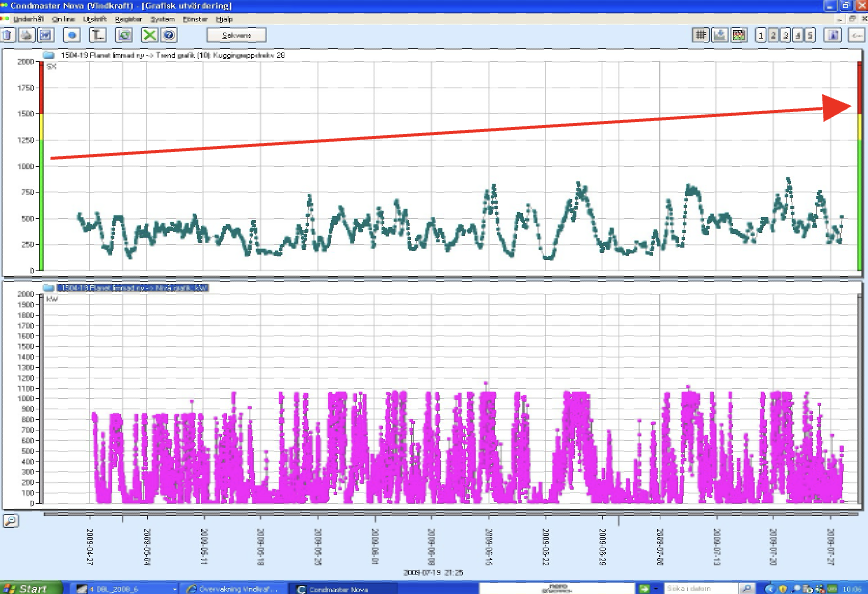Select graph layout number 5
Image resolution: width=868 pixels, height=594 pixels.
(809, 35)
